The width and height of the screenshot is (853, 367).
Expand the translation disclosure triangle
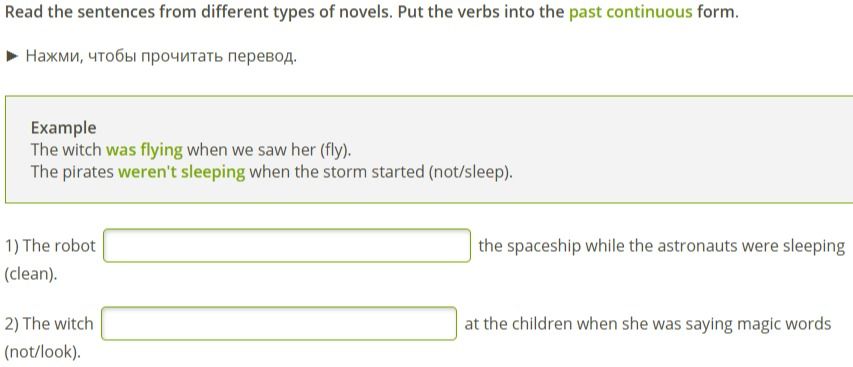coord(12,56)
